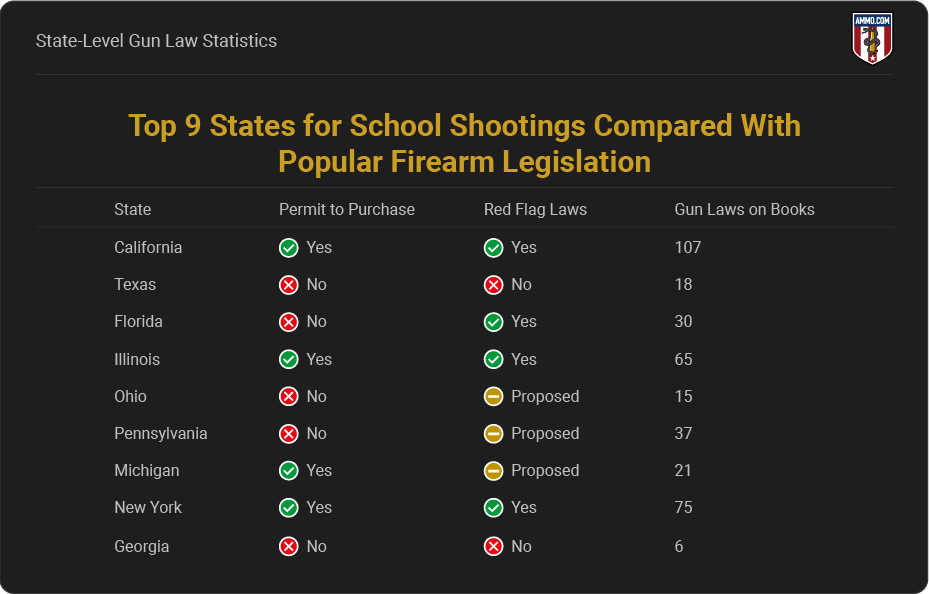This screenshot has width=929, height=594.
Task: Click the Top 9 States chart title
Action: tap(464, 143)
